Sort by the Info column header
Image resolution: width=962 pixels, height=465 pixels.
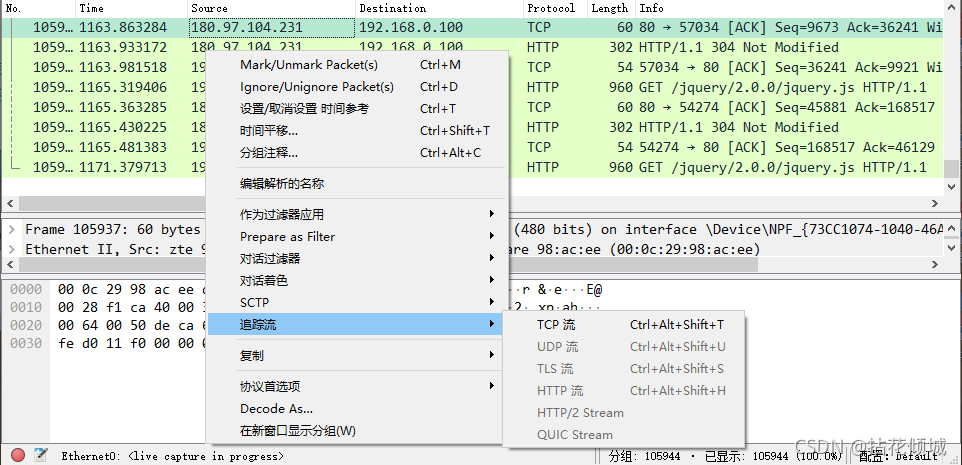point(790,8)
